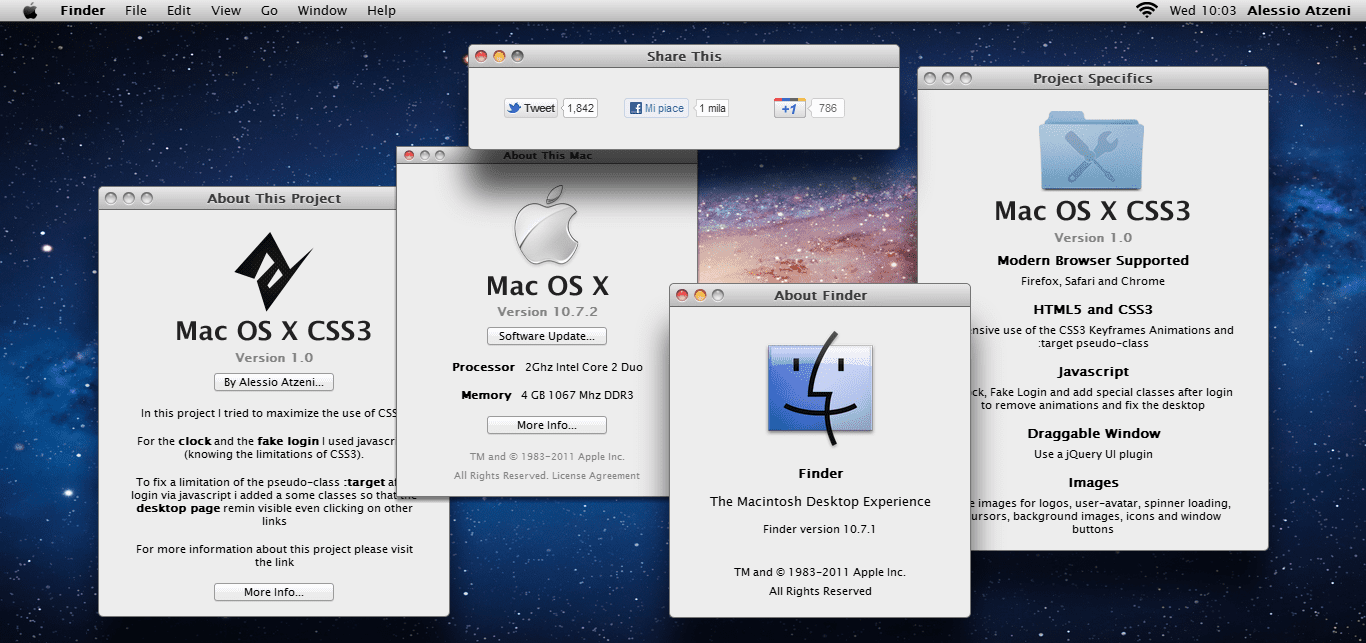Click the Wi-Fi icon in the menu bar

(1146, 10)
